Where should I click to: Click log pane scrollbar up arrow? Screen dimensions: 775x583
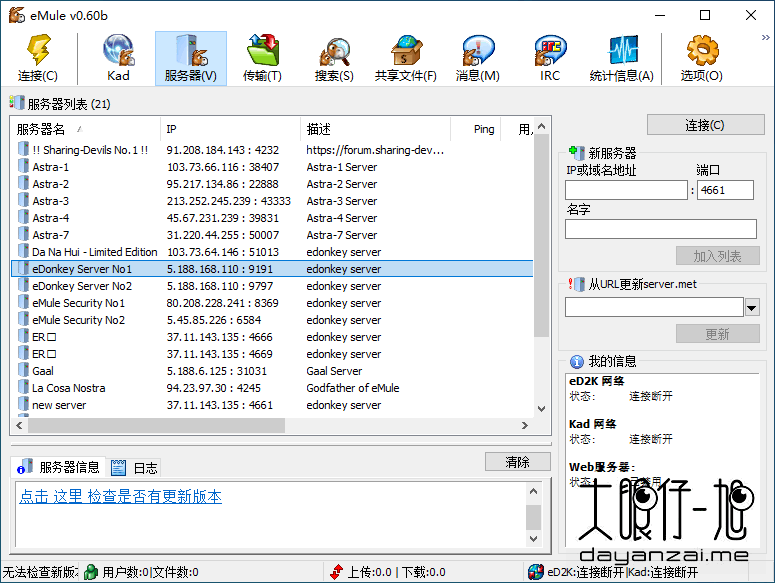pyautogui.click(x=533, y=491)
